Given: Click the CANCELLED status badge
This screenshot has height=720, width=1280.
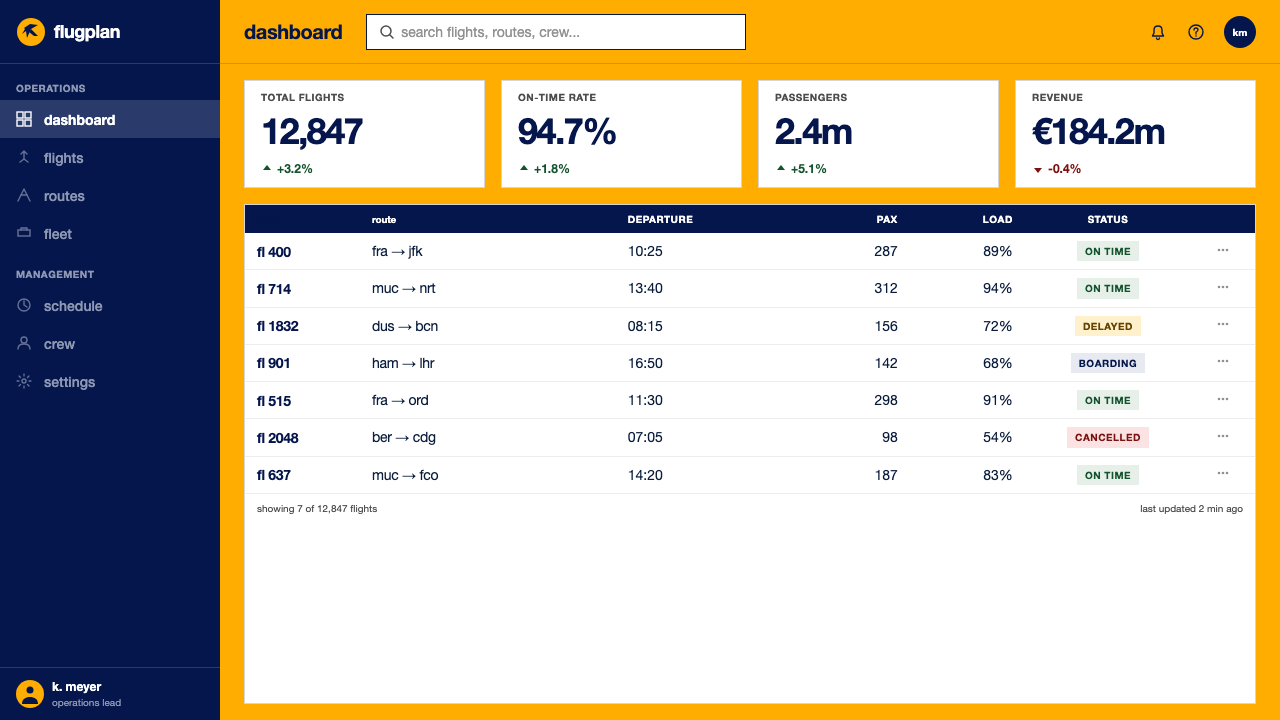Looking at the screenshot, I should click(x=1108, y=437).
